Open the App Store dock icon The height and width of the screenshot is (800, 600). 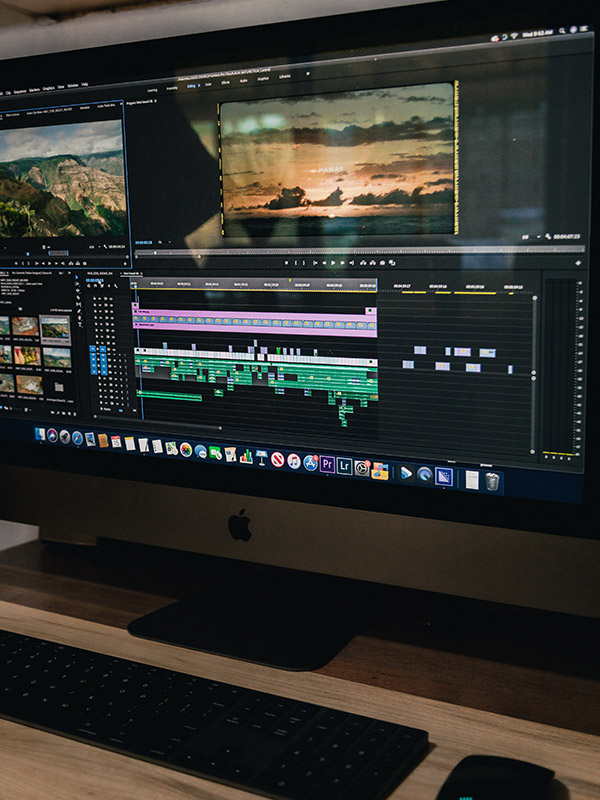click(310, 462)
